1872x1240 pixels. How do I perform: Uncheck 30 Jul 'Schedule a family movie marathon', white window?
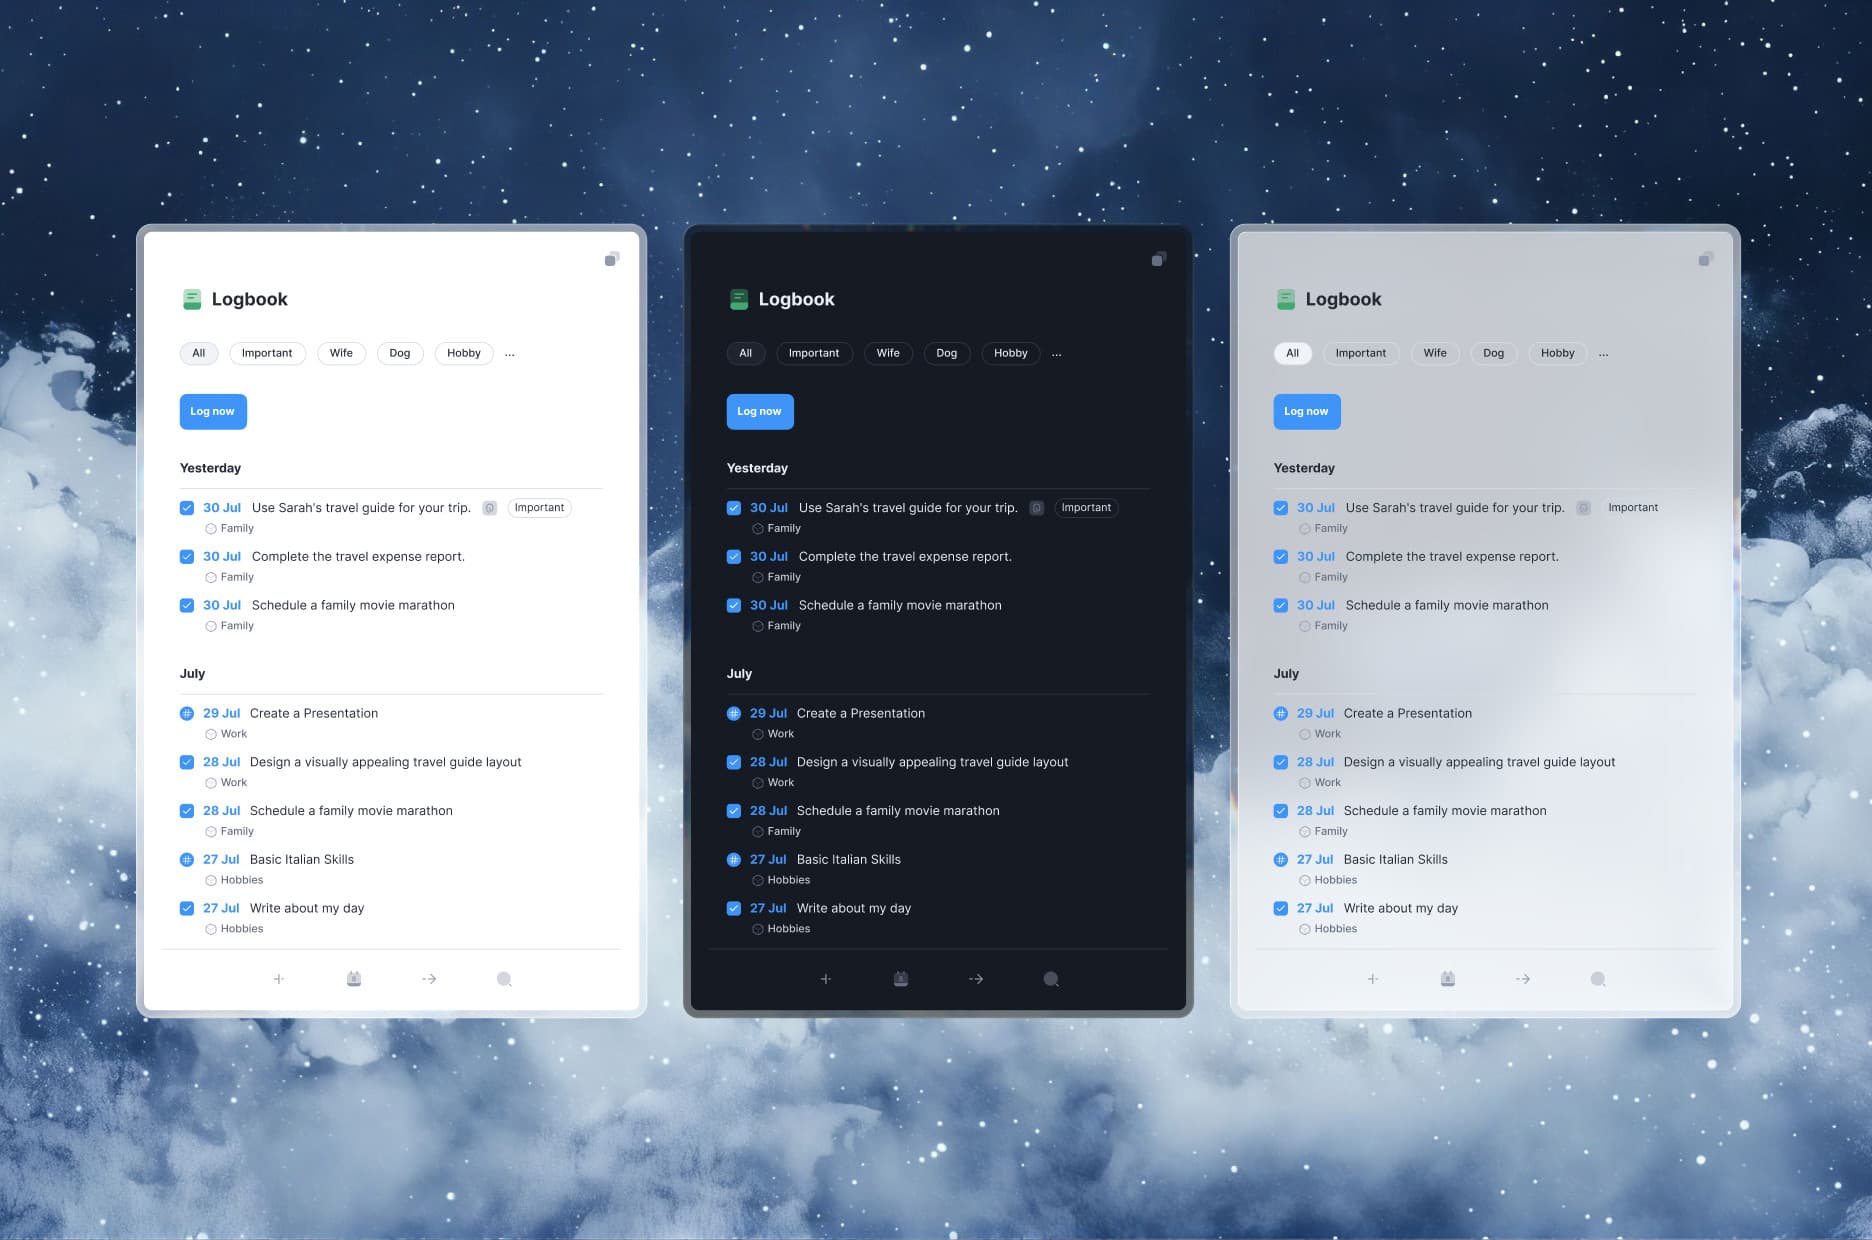pyautogui.click(x=187, y=606)
